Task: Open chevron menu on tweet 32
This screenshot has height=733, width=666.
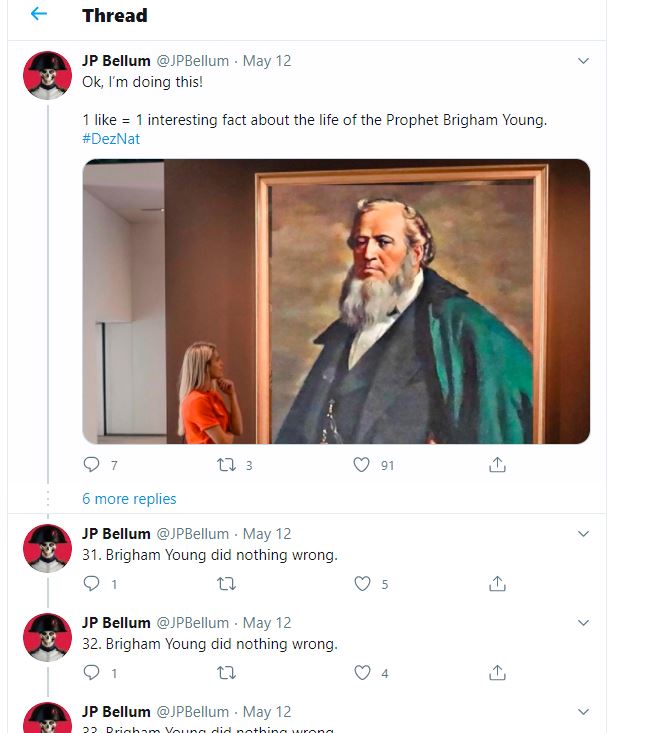Action: [x=584, y=623]
